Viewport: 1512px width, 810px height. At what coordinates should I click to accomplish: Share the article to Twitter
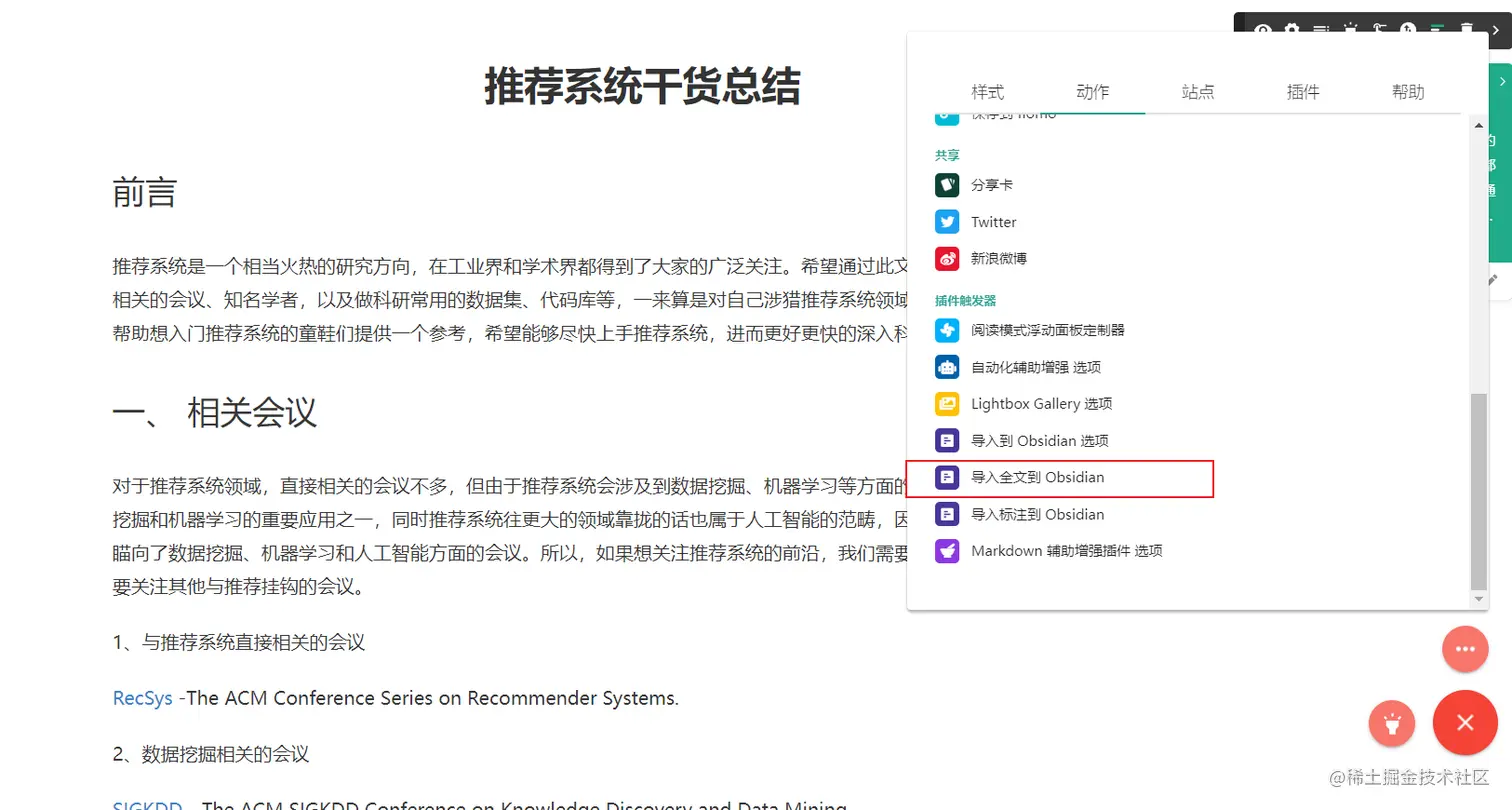coord(993,221)
